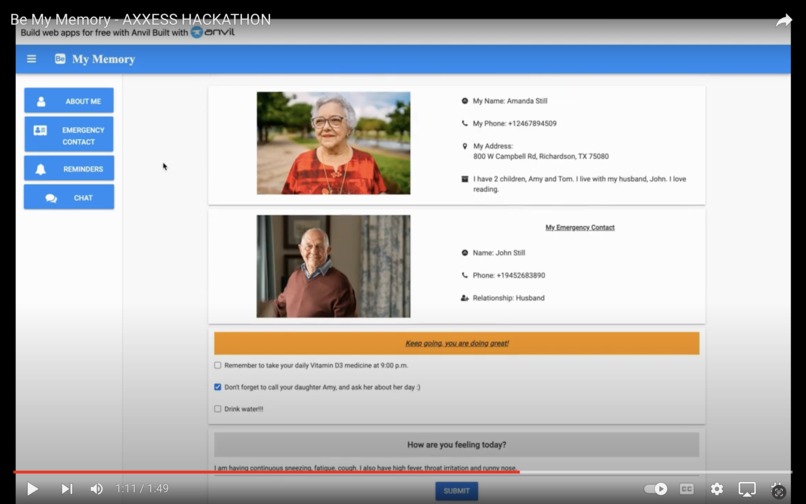This screenshot has width=806, height=504.
Task: Go to the Reminders section
Action: pyautogui.click(x=69, y=169)
